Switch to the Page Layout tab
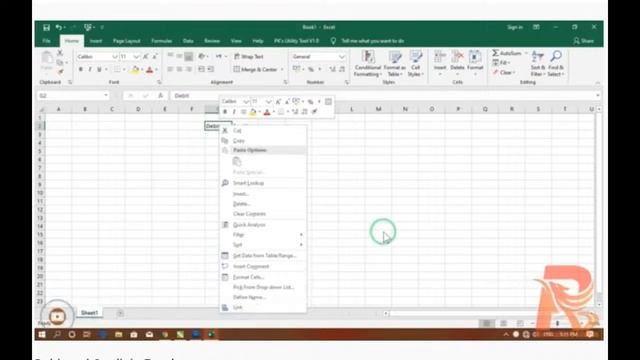This screenshot has width=640, height=360. [127, 41]
